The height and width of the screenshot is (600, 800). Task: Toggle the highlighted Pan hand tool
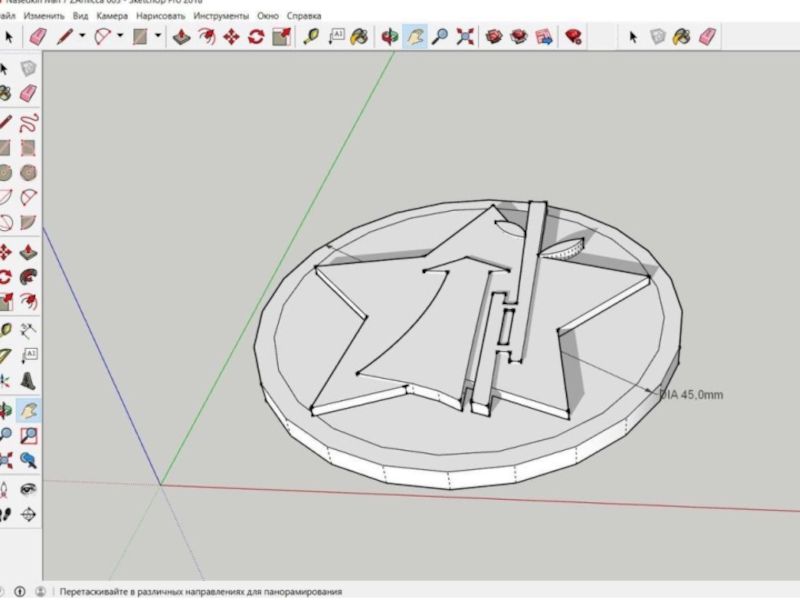(415, 37)
